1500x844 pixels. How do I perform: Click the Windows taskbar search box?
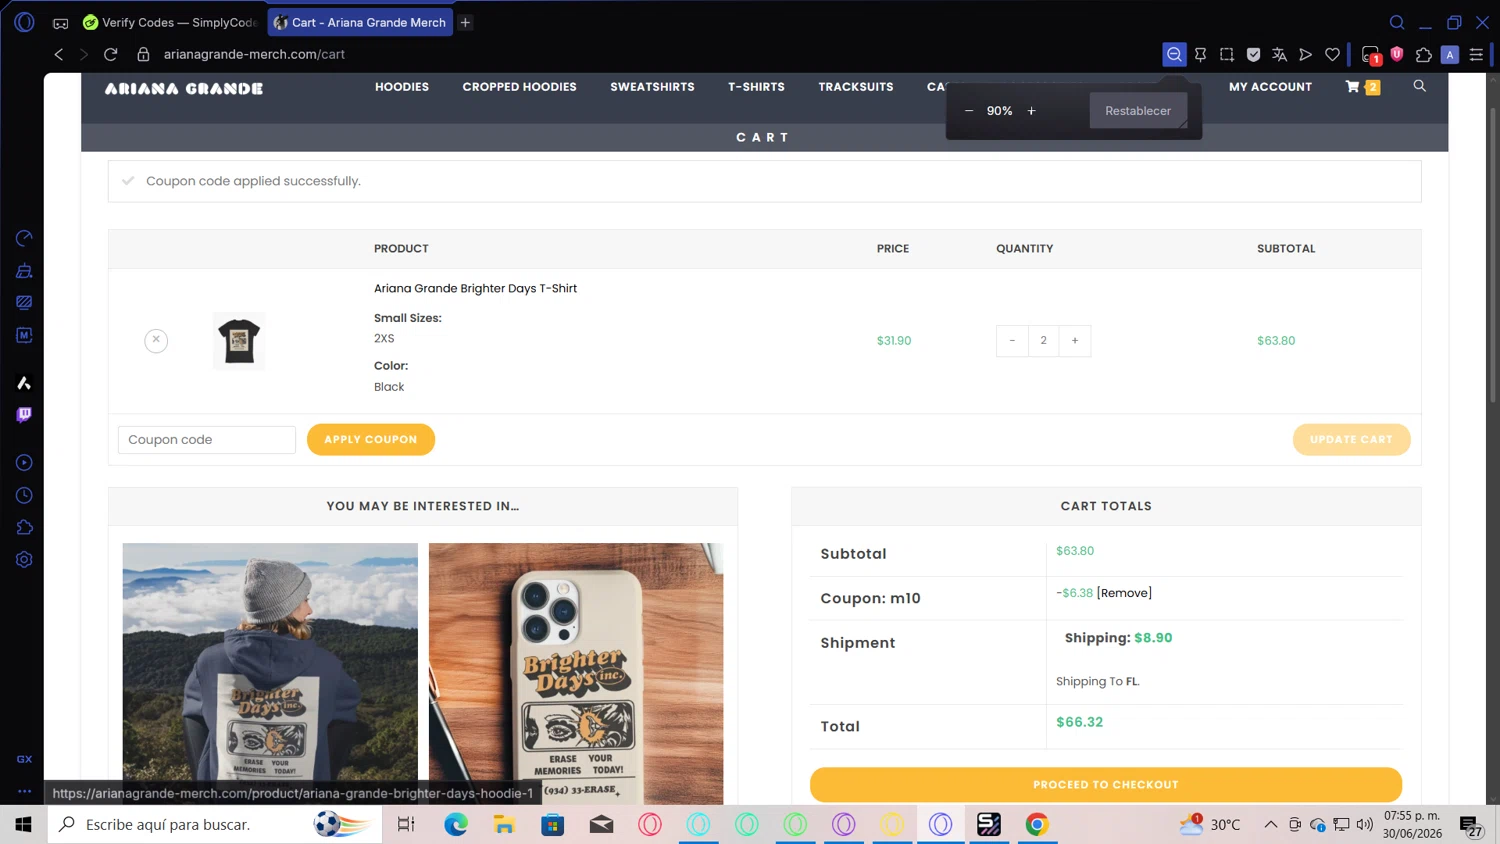click(x=214, y=824)
